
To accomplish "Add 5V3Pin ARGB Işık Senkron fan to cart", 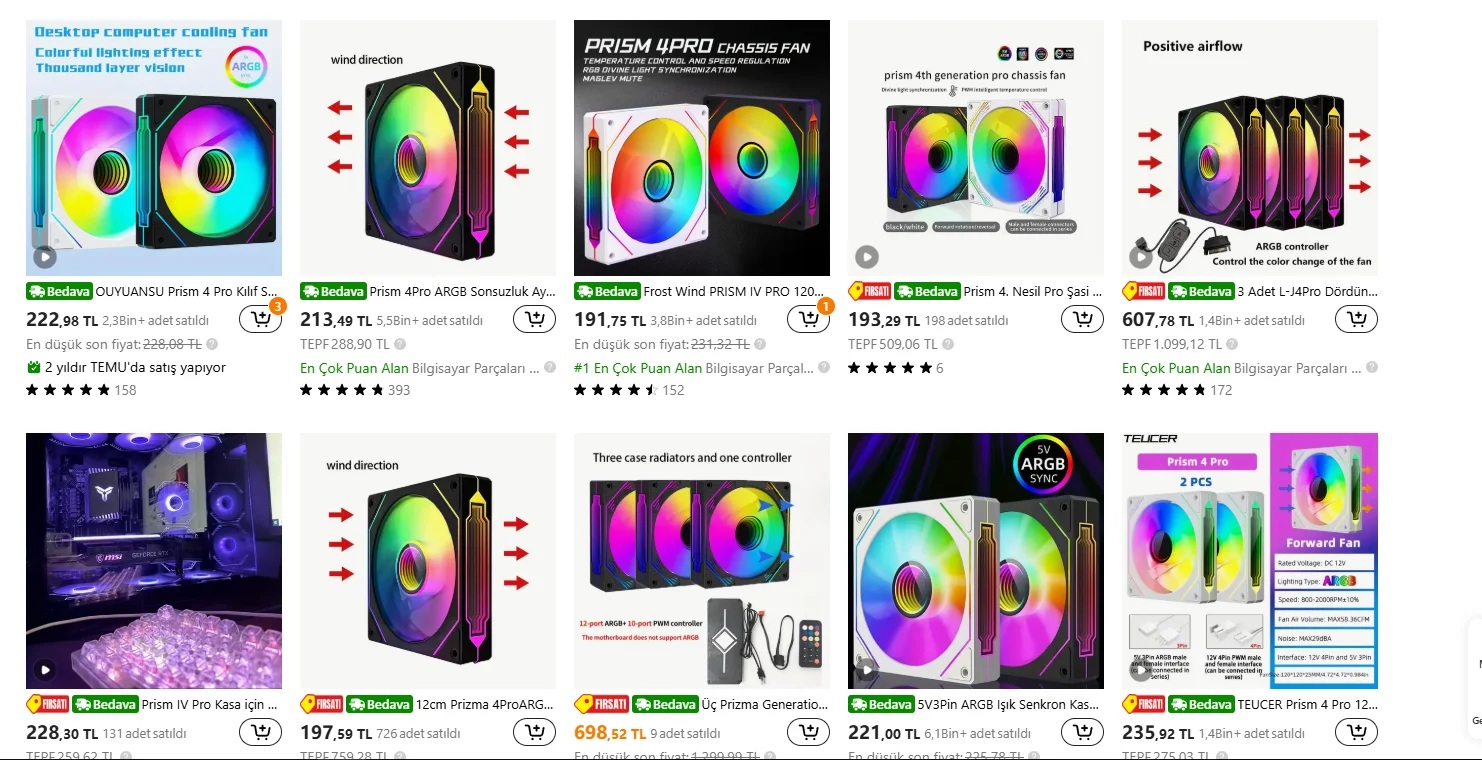I will click(x=1082, y=733).
